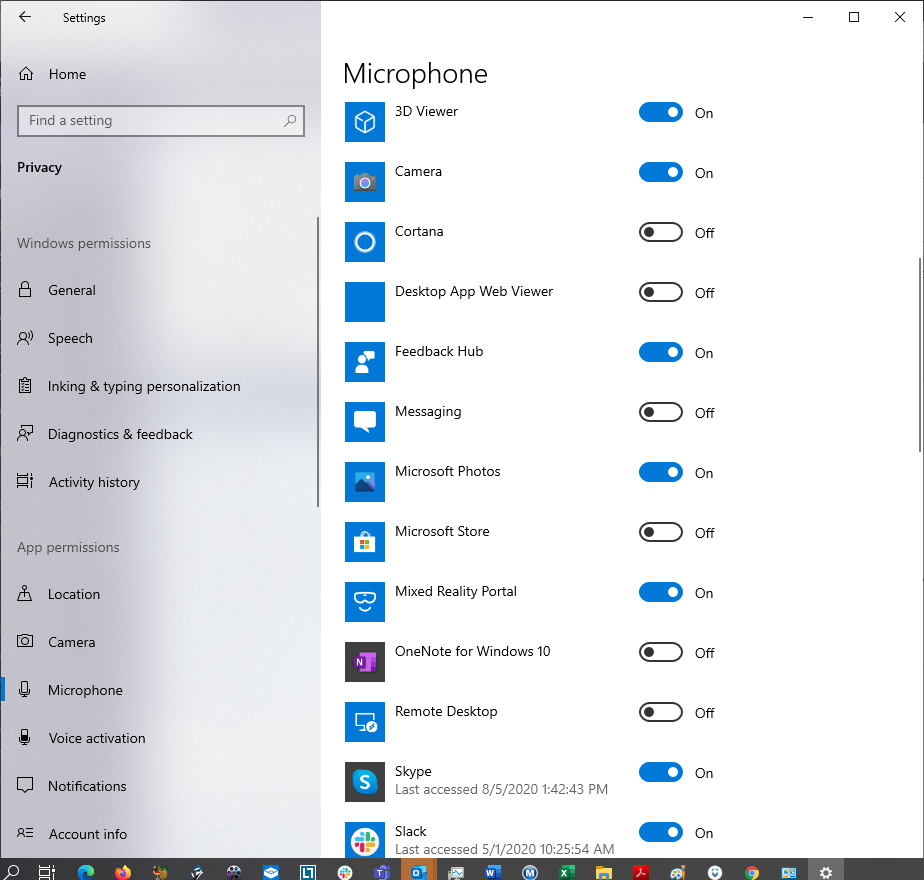
Task: Turn on Microsoft Store microphone access
Action: [661, 533]
